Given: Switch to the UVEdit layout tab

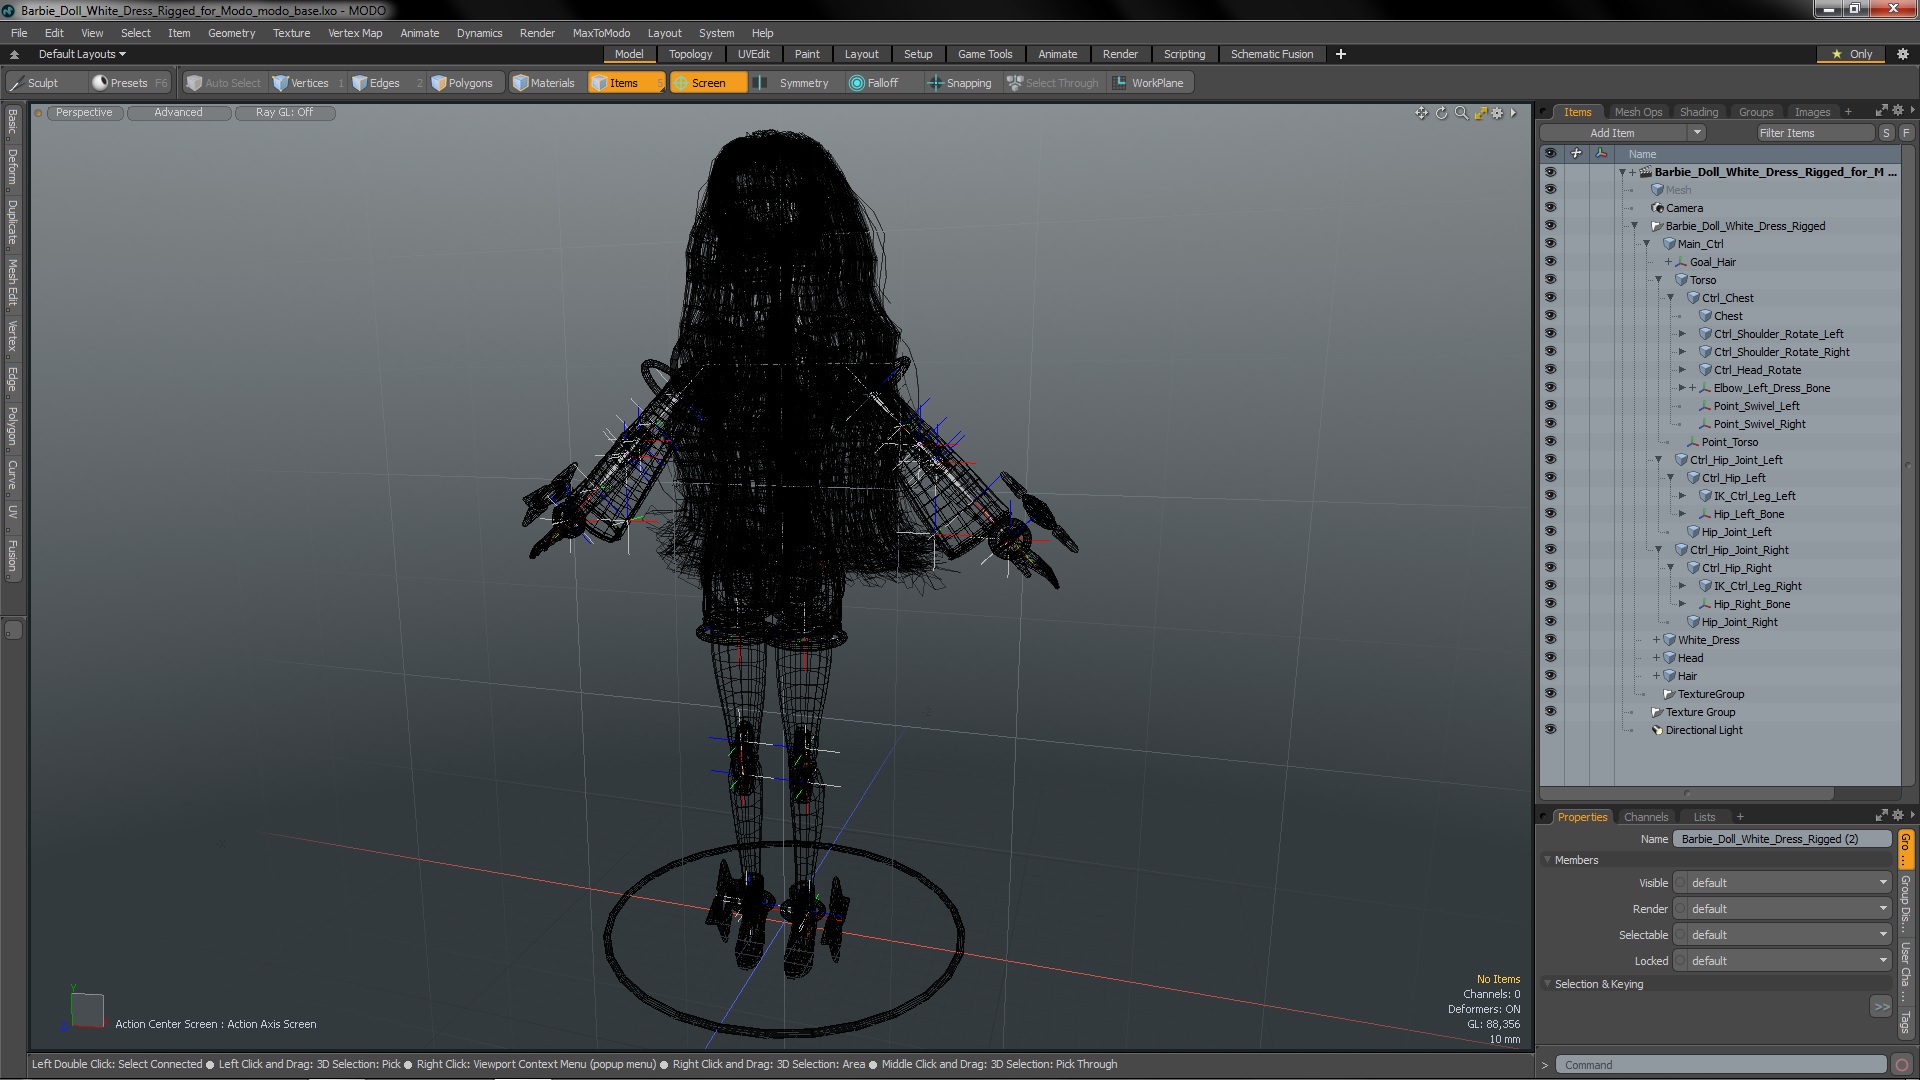Looking at the screenshot, I should coord(754,54).
